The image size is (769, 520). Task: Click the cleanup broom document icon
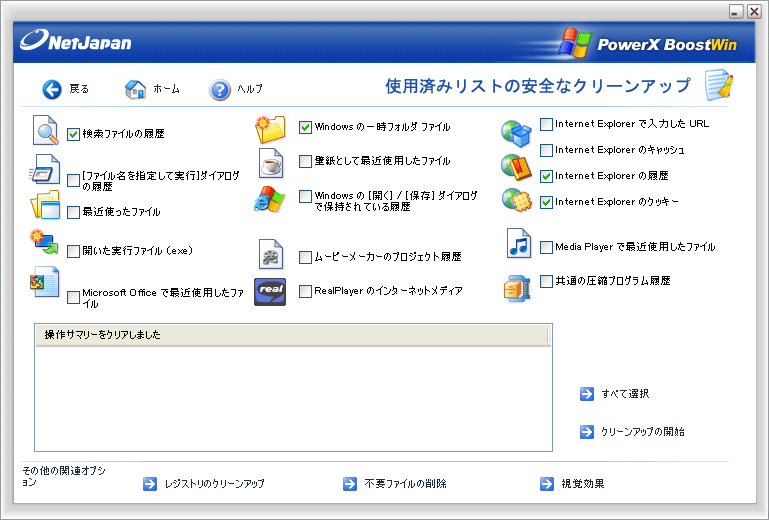click(719, 85)
